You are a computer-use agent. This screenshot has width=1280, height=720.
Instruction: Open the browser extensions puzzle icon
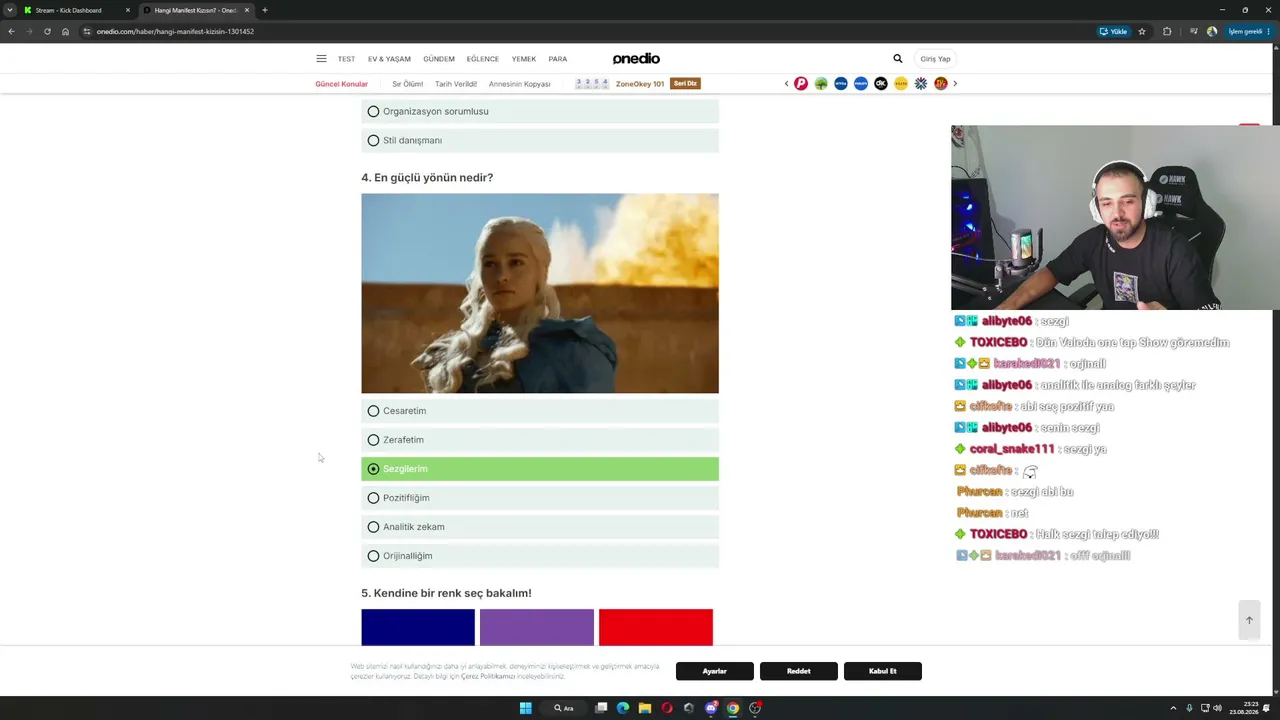click(x=1167, y=31)
